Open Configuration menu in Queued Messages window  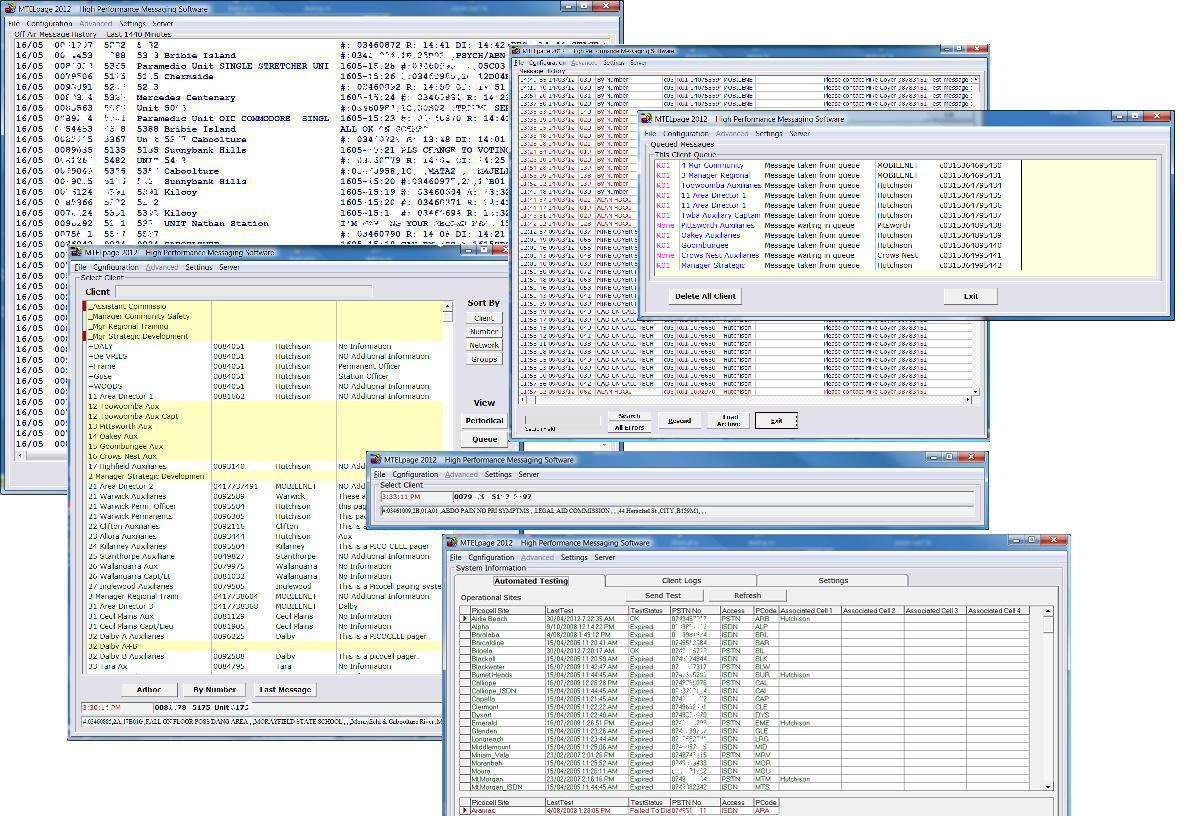685,133
